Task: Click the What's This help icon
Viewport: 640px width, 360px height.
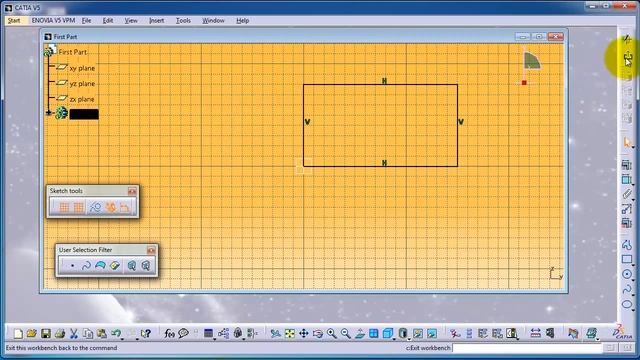Action: click(x=146, y=334)
